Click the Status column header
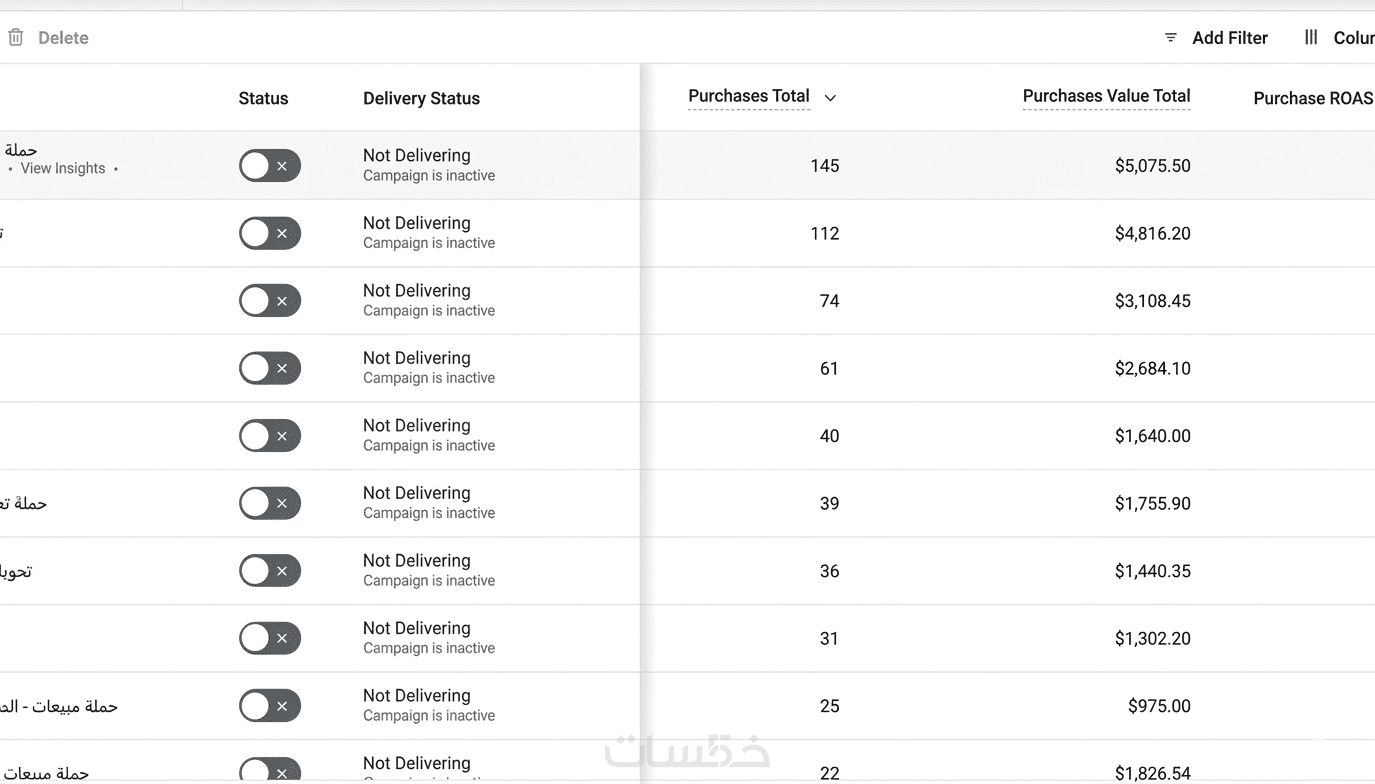1375x784 pixels. 263,98
